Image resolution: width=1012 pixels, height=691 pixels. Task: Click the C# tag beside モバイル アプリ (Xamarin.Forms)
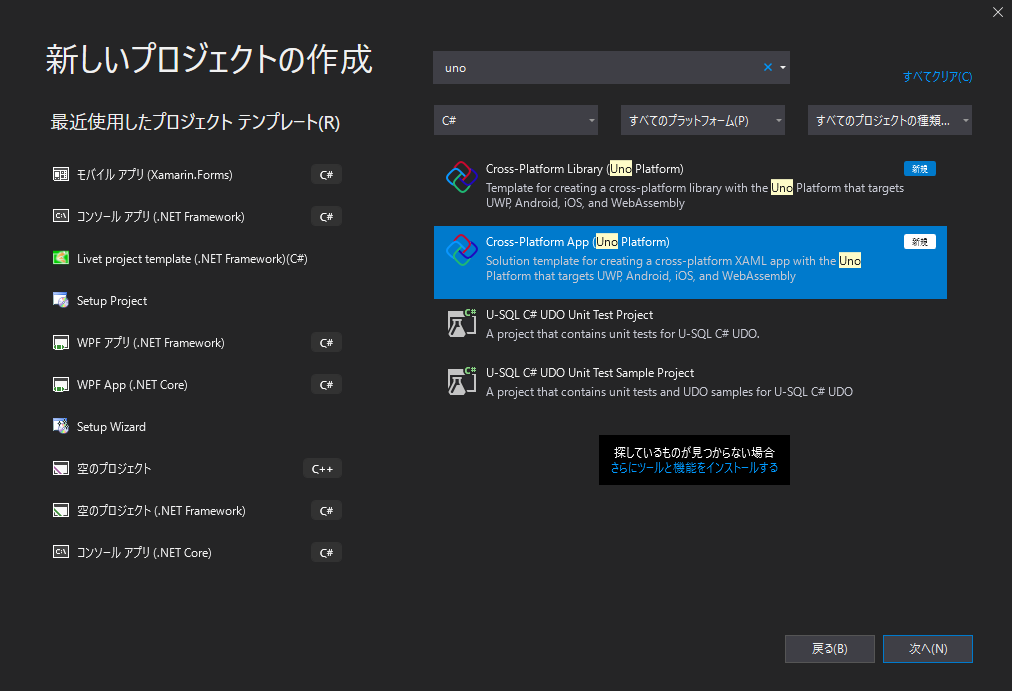point(326,174)
